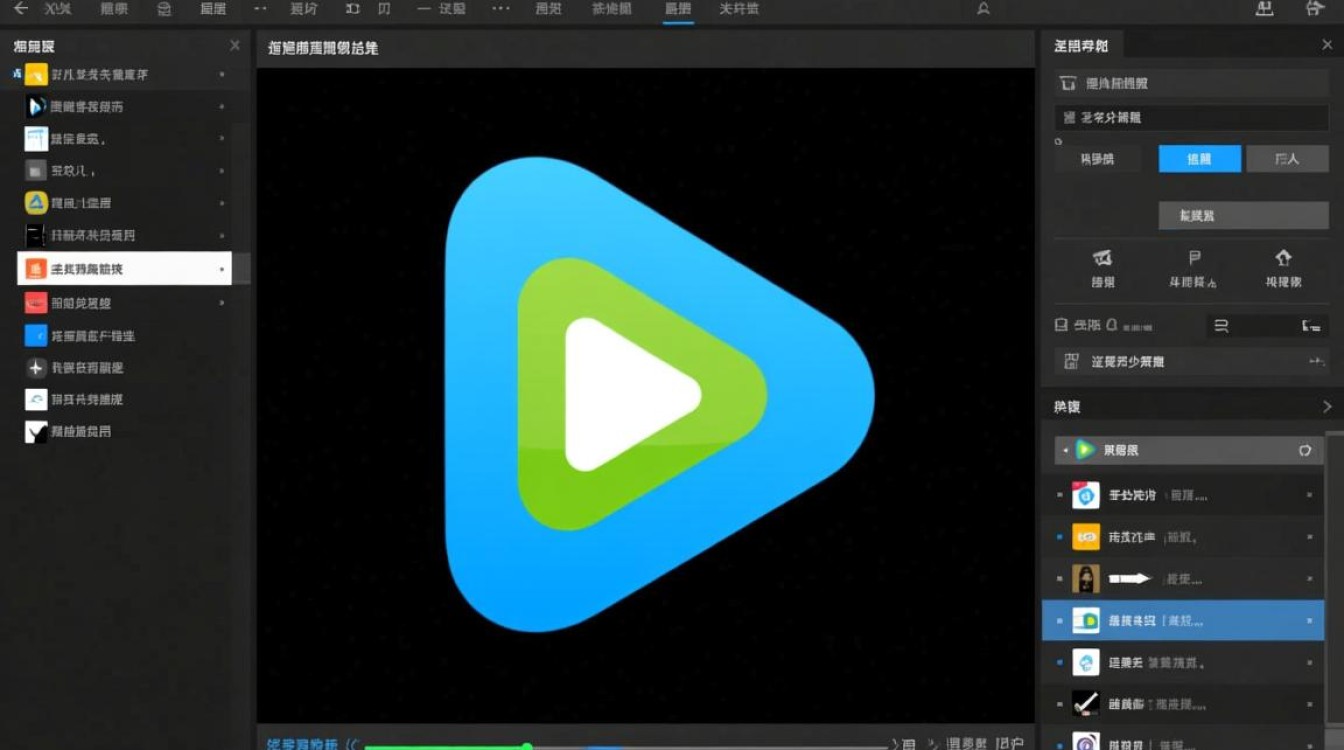Select the grey plus-star icon in the left list

(36, 367)
